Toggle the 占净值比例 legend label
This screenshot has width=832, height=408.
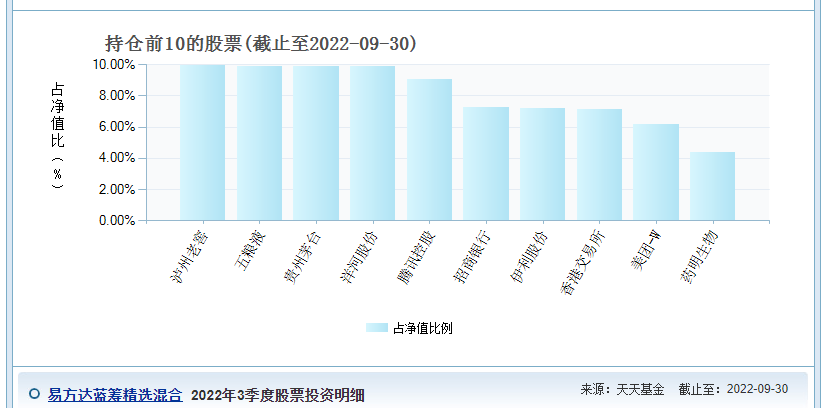tap(422, 328)
